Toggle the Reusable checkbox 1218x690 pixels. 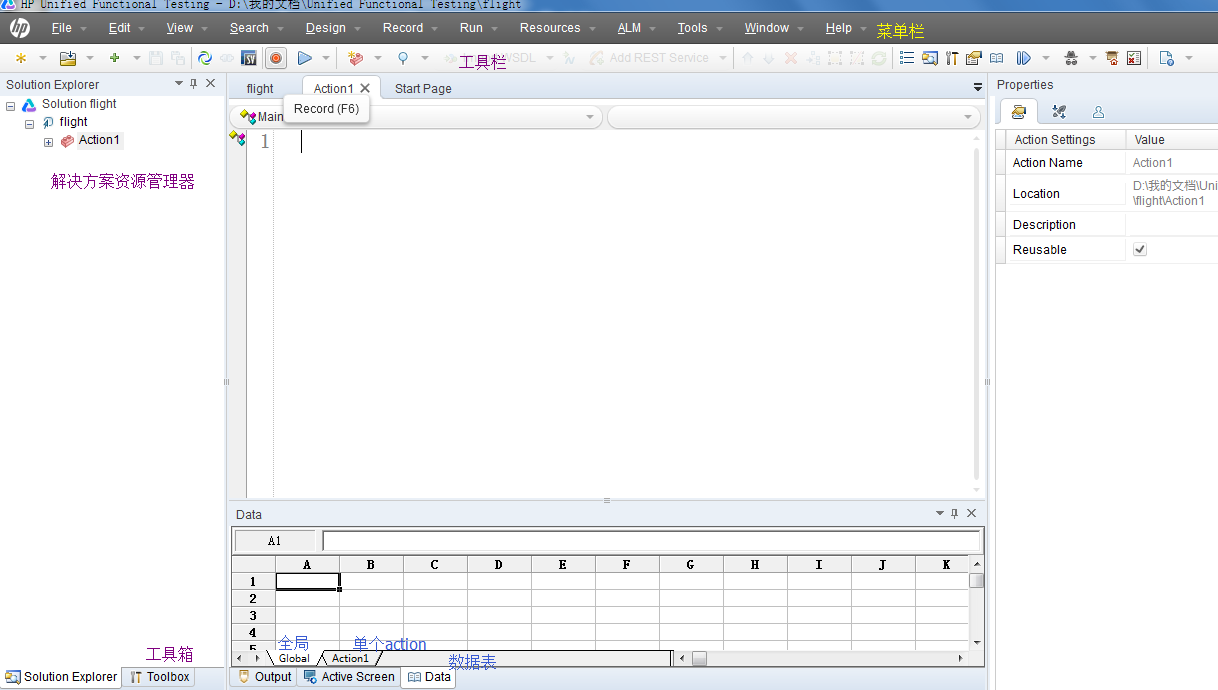1140,249
